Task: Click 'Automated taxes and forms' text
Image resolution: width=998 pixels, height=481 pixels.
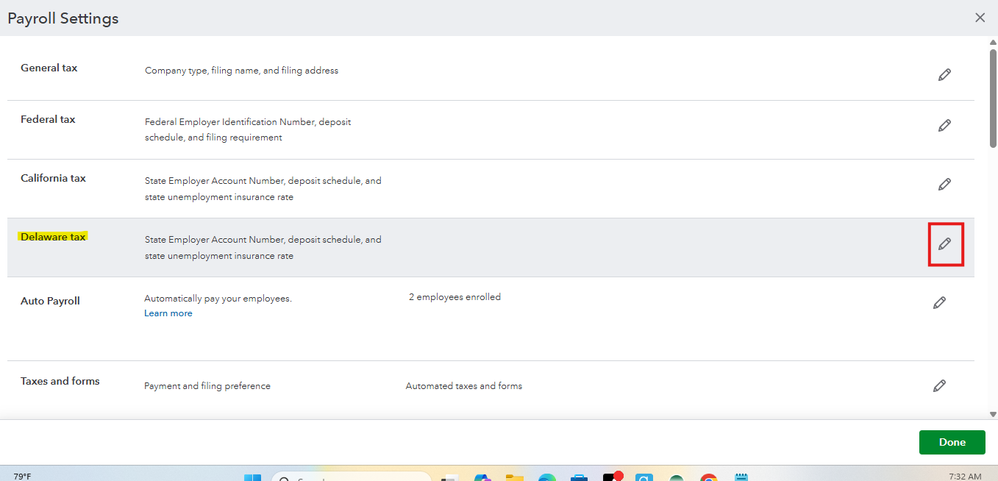Action: coord(464,386)
